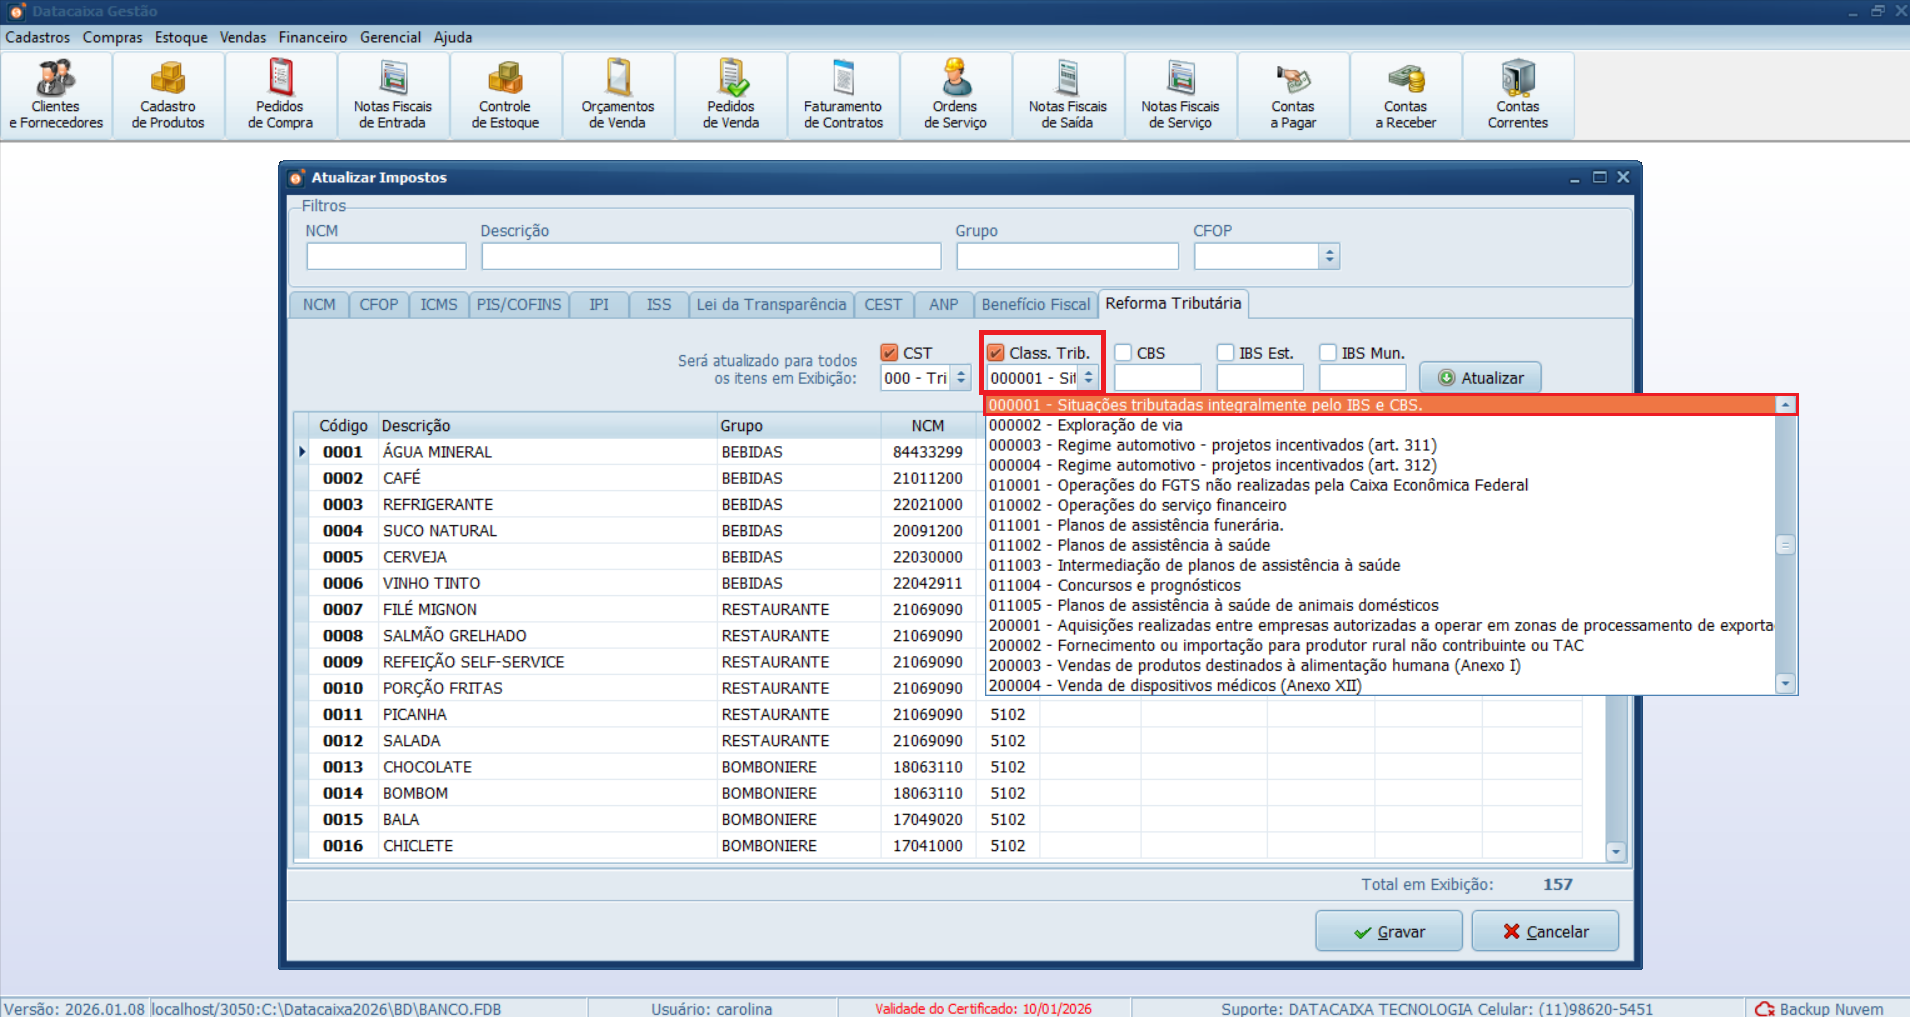Uncheck the CST checkbox
Screen dimensions: 1910x1017
(x=889, y=353)
